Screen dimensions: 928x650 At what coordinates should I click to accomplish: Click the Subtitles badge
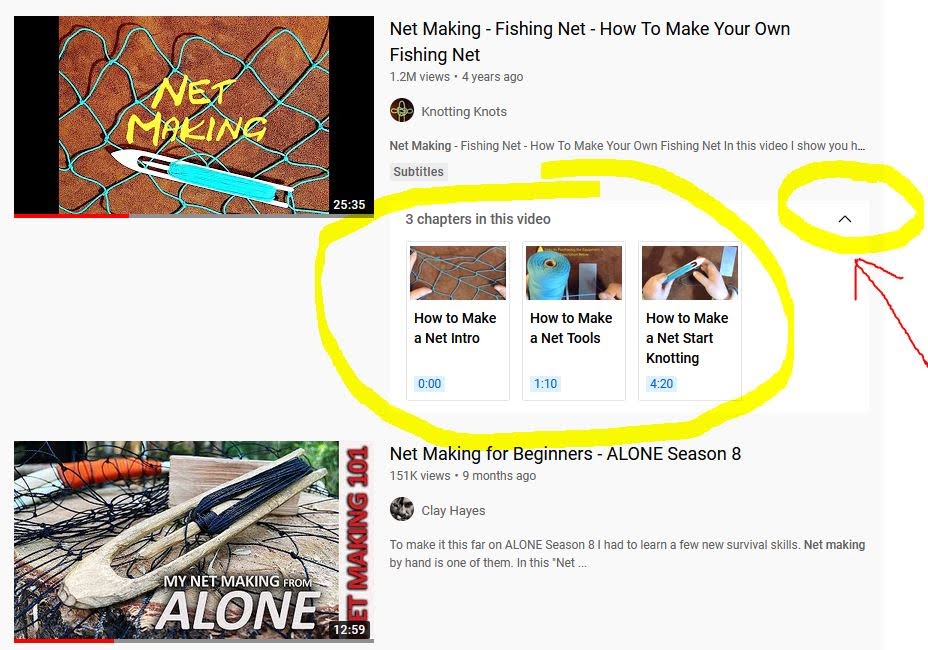point(418,172)
